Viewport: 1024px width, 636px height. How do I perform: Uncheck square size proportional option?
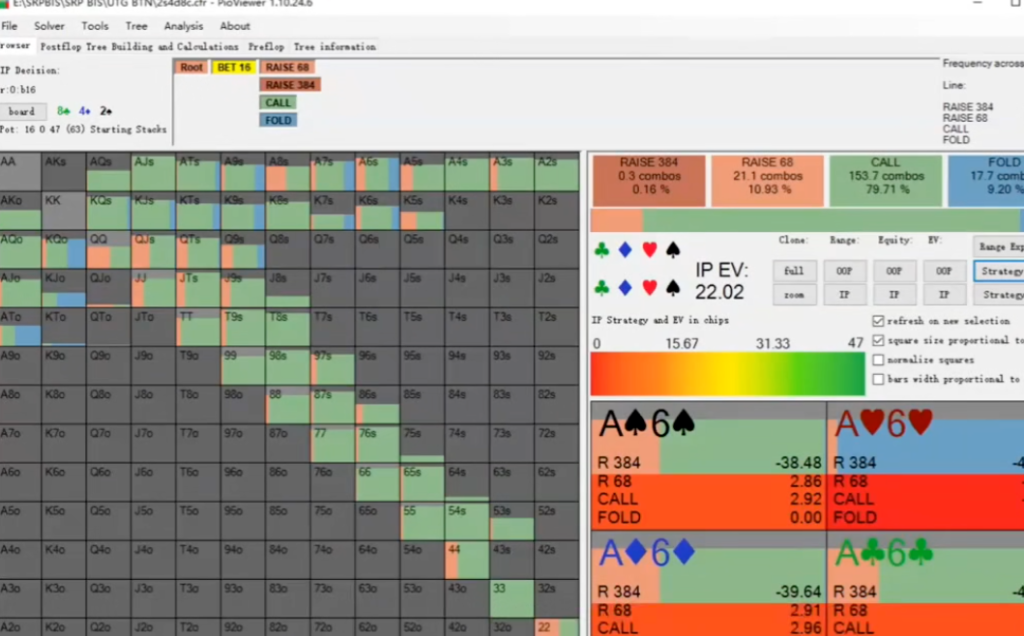(x=878, y=340)
